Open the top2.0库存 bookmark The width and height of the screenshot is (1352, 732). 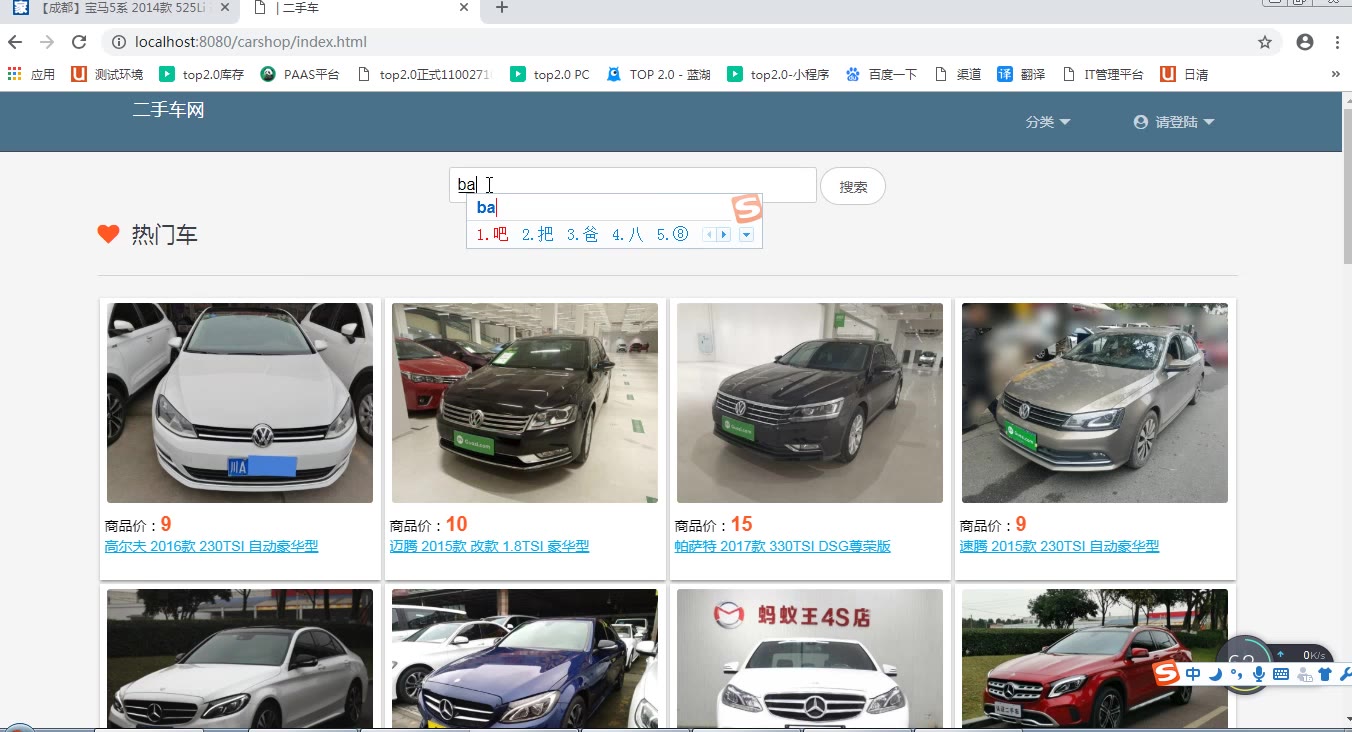(x=202, y=74)
